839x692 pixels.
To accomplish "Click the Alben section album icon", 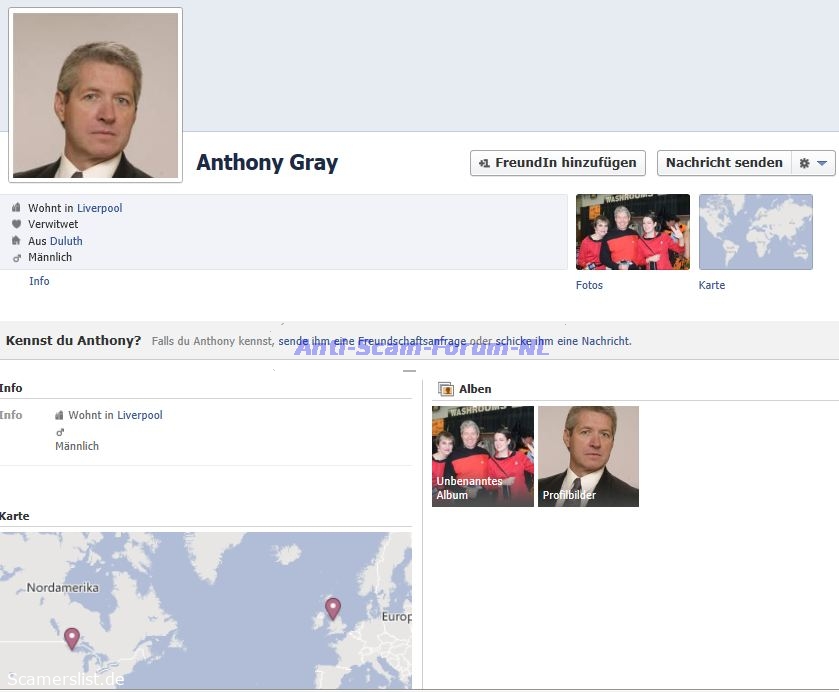I will tap(446, 389).
